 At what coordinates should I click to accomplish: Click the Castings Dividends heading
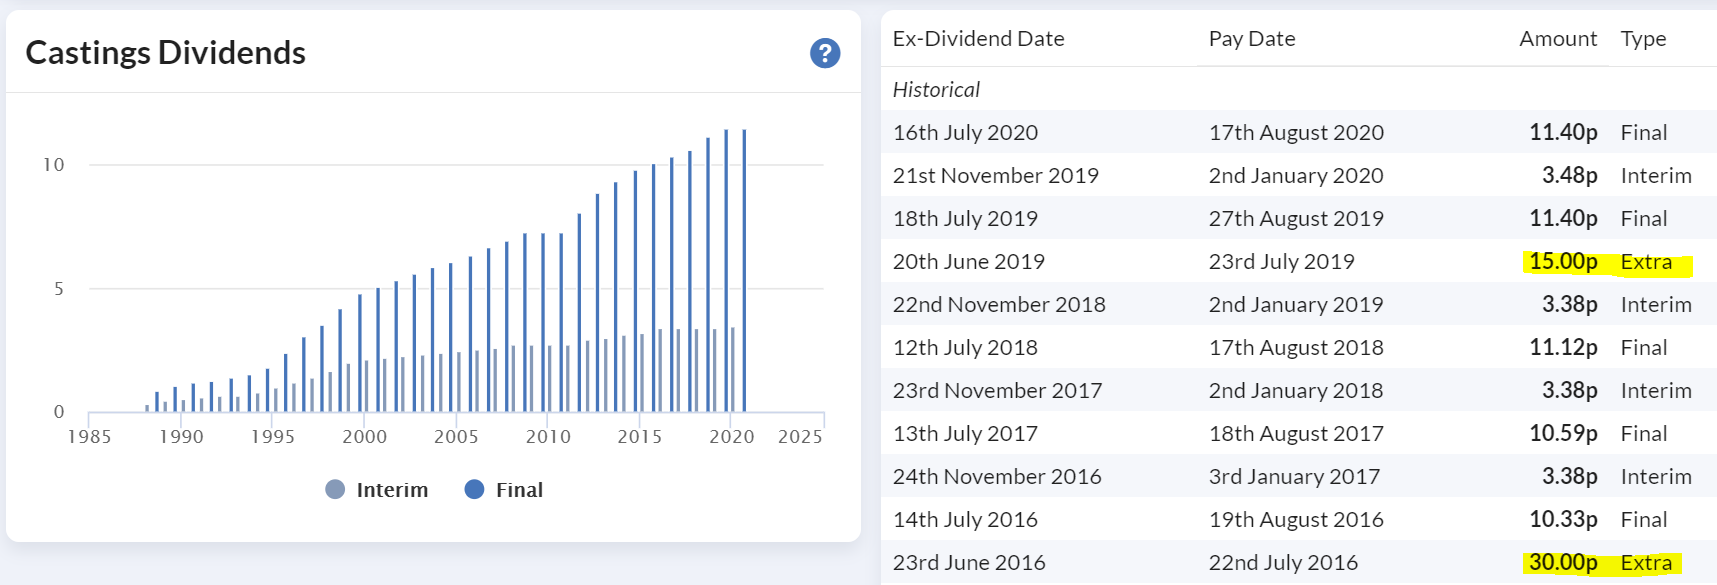(166, 52)
